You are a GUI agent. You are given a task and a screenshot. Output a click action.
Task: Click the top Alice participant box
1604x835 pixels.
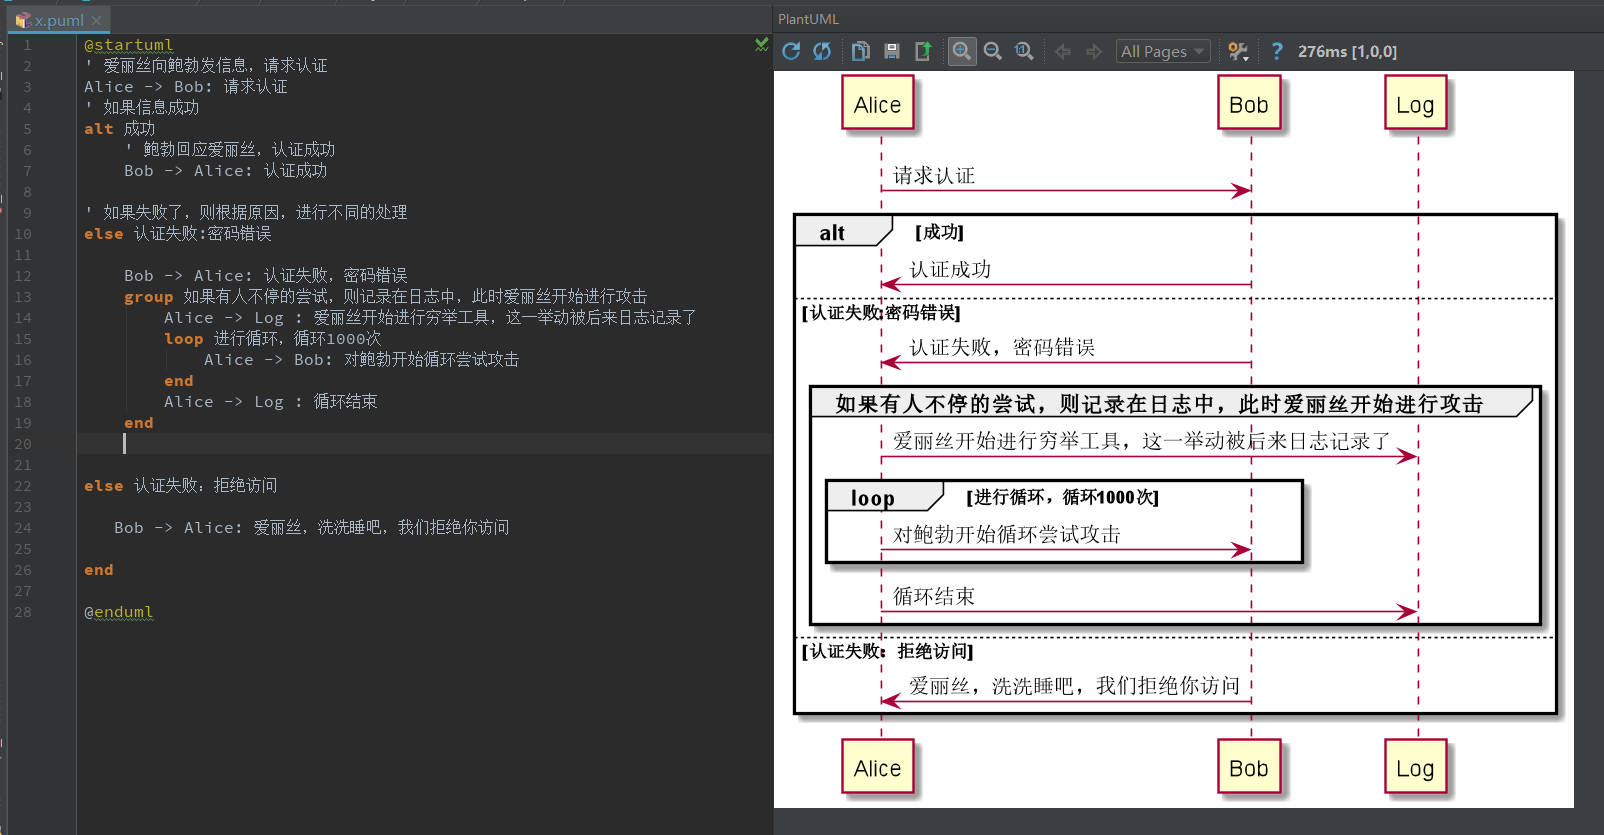[x=877, y=104]
